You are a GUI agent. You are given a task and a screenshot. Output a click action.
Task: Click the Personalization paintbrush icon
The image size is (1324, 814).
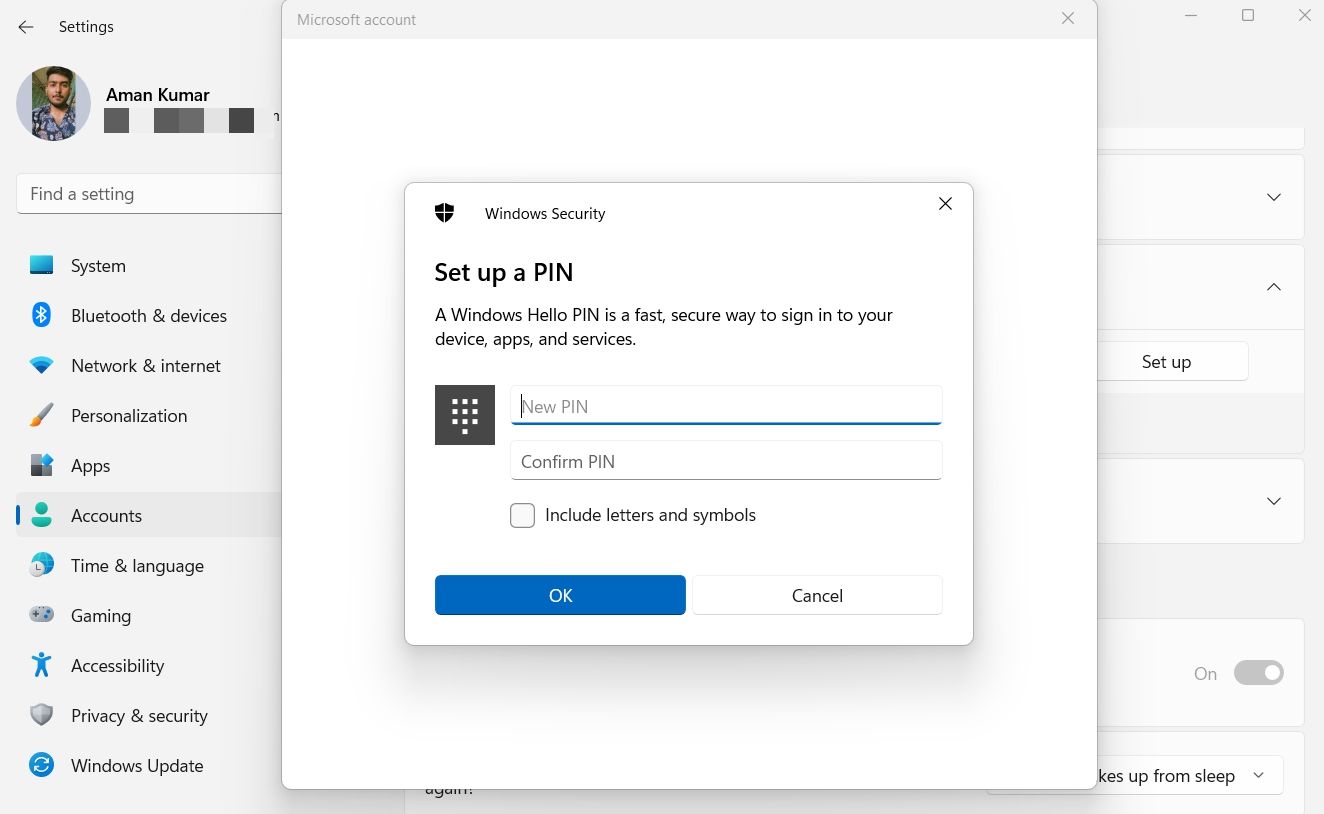[x=41, y=416]
